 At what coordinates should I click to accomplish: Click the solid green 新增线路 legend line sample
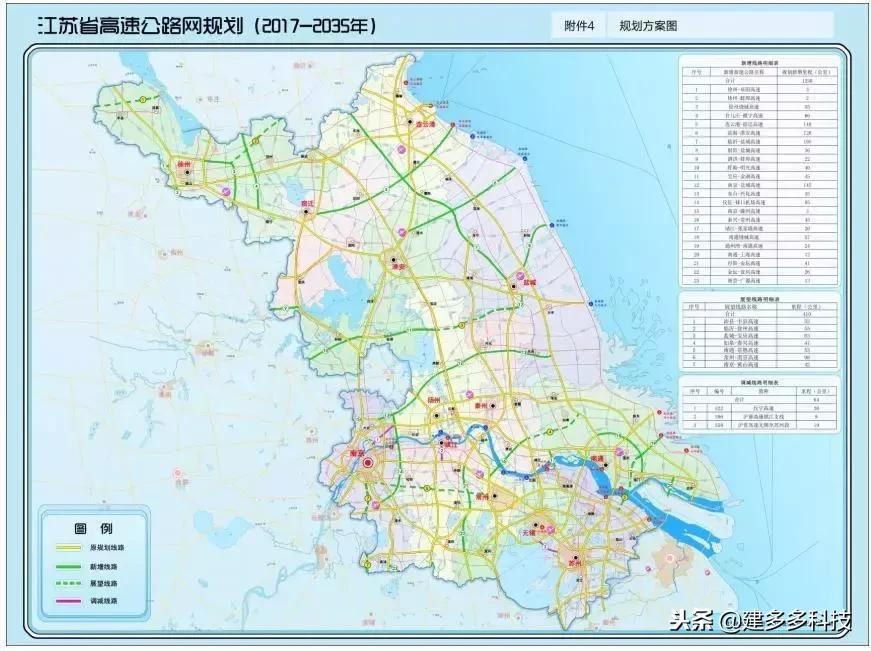[68, 567]
